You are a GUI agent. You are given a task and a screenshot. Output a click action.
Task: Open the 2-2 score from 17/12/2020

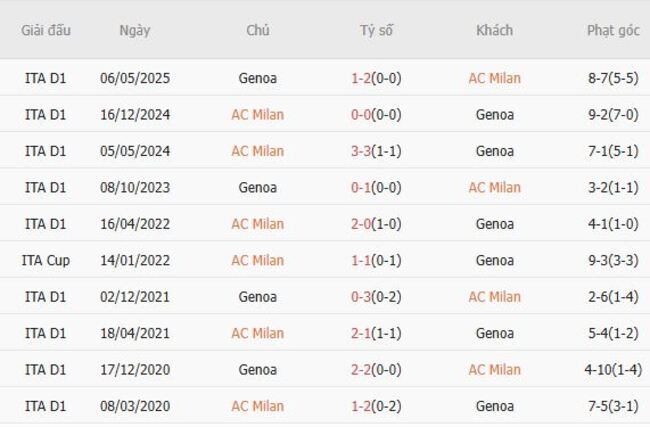coord(376,369)
